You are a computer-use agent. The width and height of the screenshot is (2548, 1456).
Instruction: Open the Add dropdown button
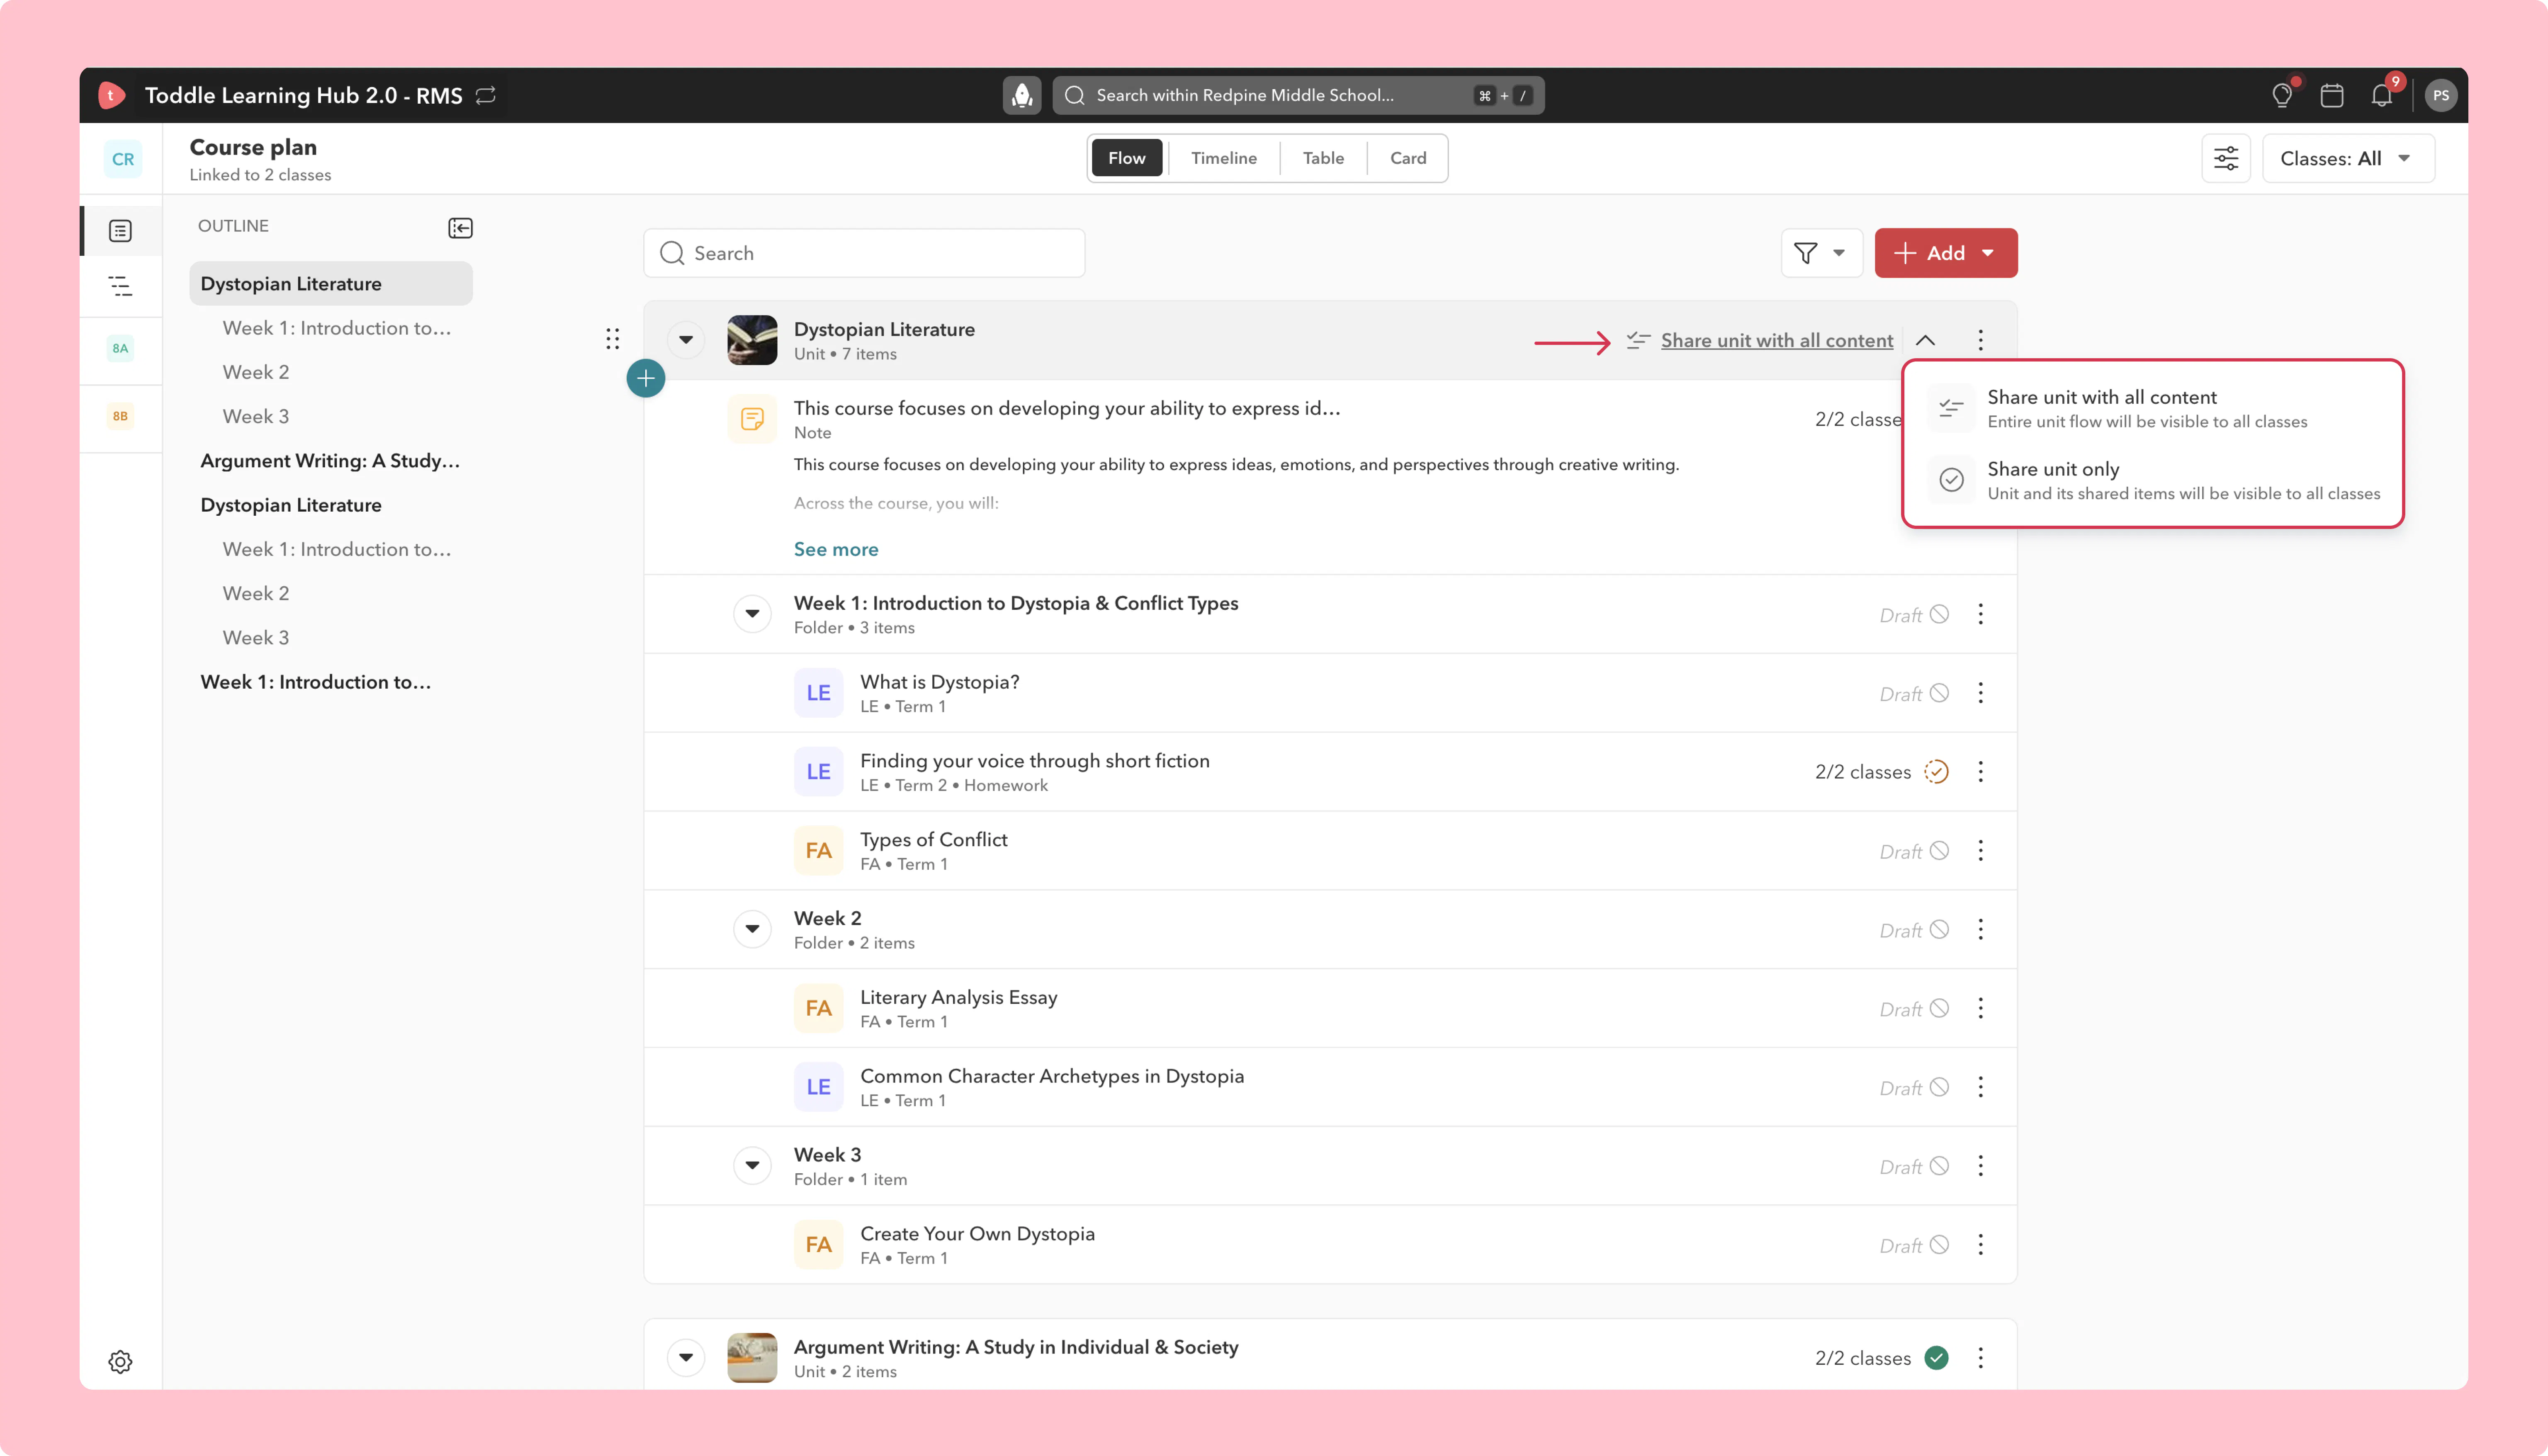(1945, 253)
